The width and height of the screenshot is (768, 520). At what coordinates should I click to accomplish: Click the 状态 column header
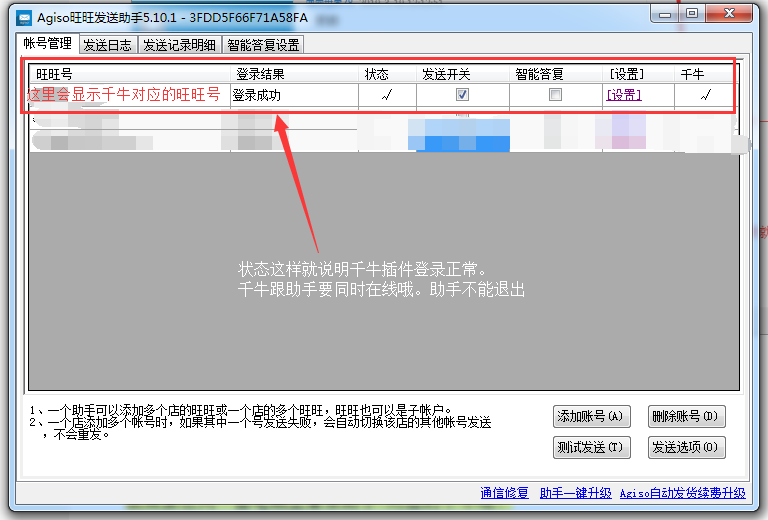pos(387,74)
